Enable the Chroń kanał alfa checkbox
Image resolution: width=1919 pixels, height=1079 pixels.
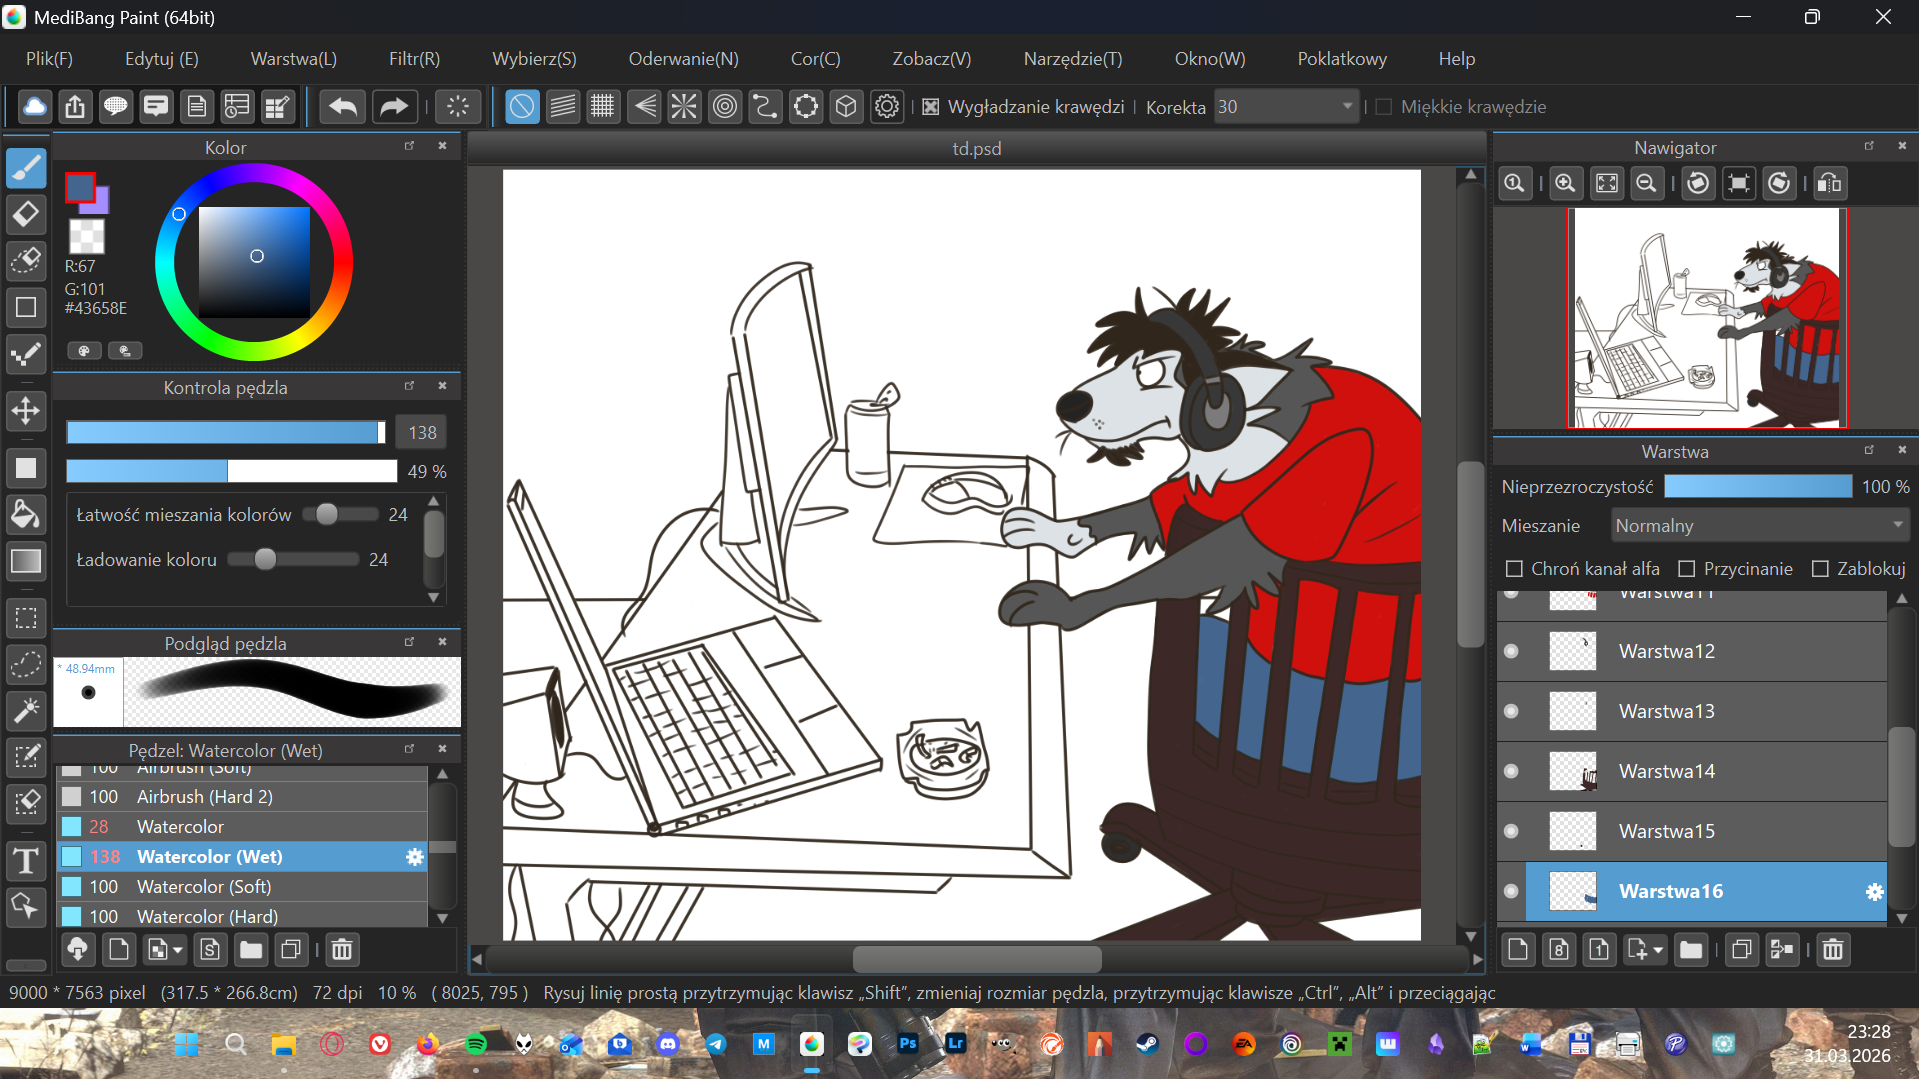coord(1515,569)
